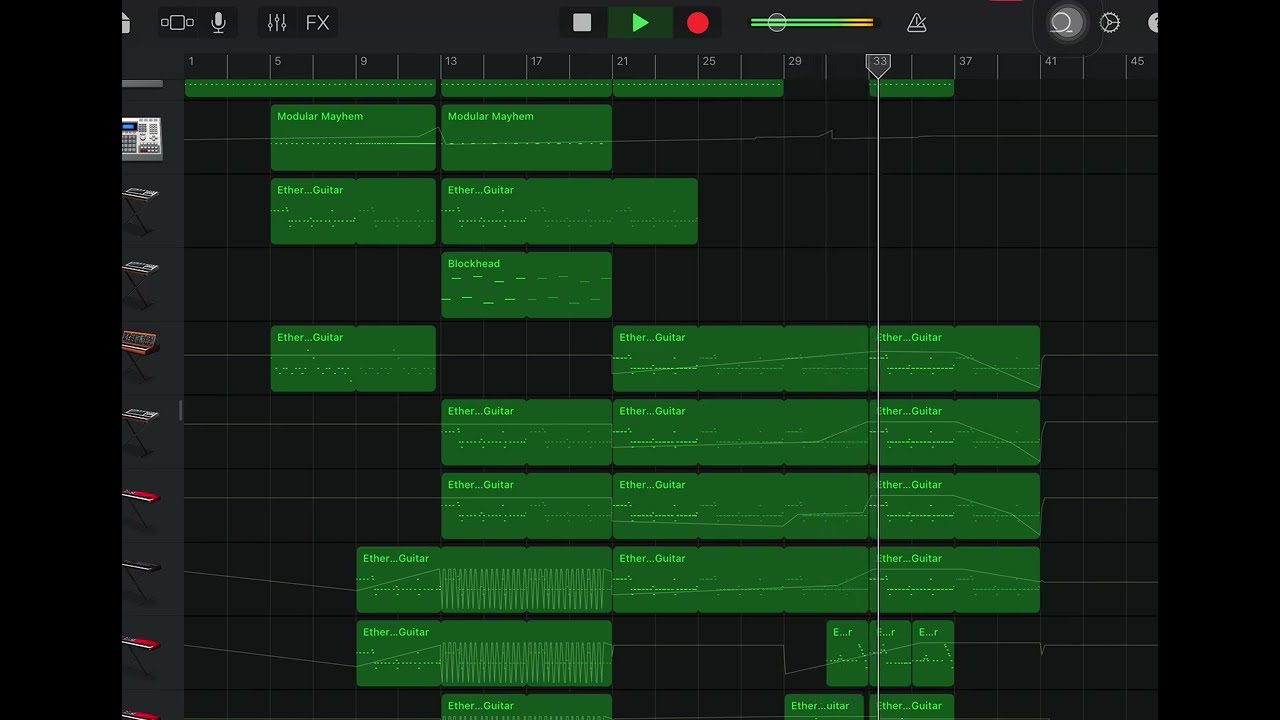Select the Ether...uitar region at bar 29
The height and width of the screenshot is (720, 1280).
(824, 707)
